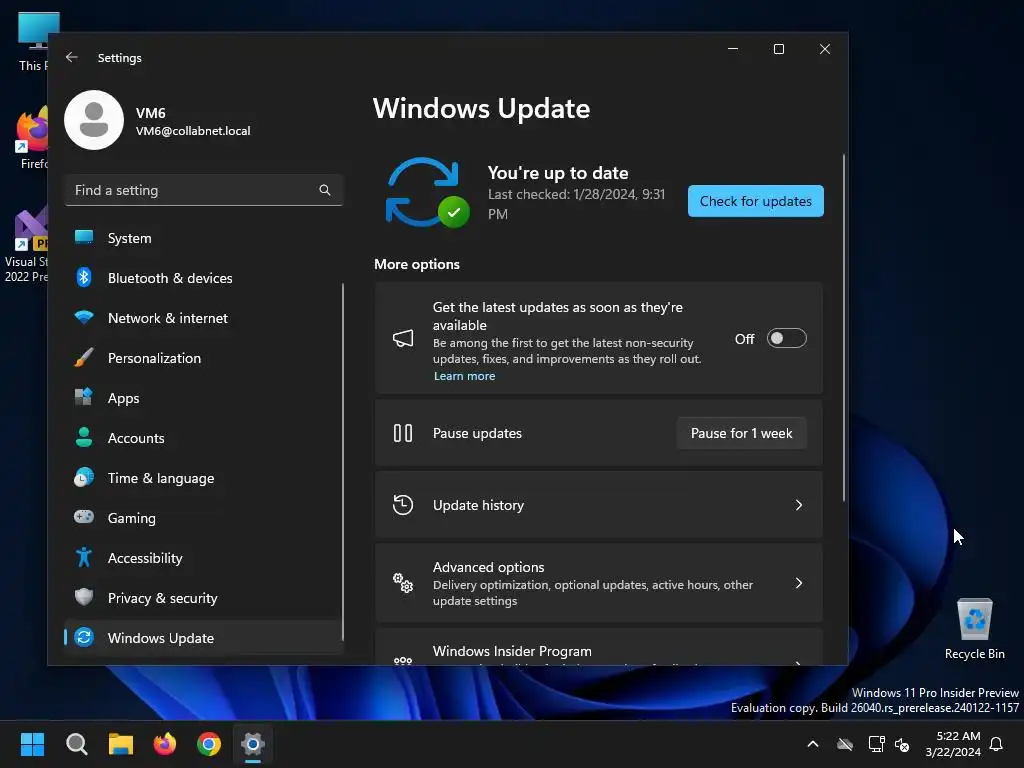The image size is (1024, 768).
Task: Click VM6@collabnet.local account email
Action: coord(193,131)
